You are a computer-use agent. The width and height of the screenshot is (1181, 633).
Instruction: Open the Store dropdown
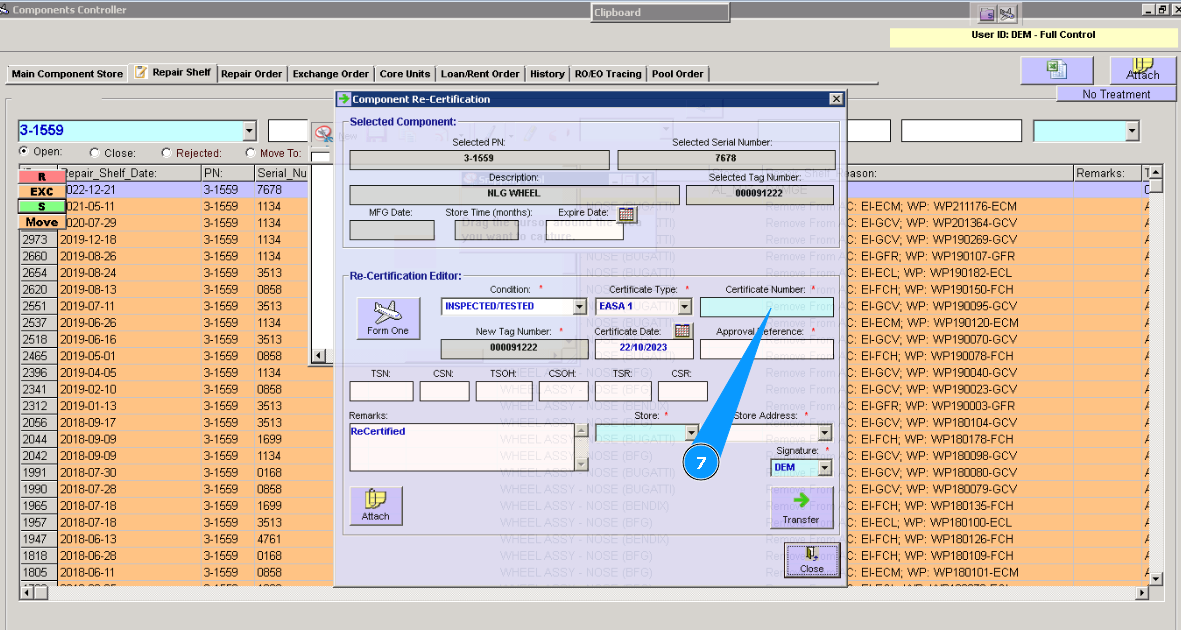click(691, 433)
